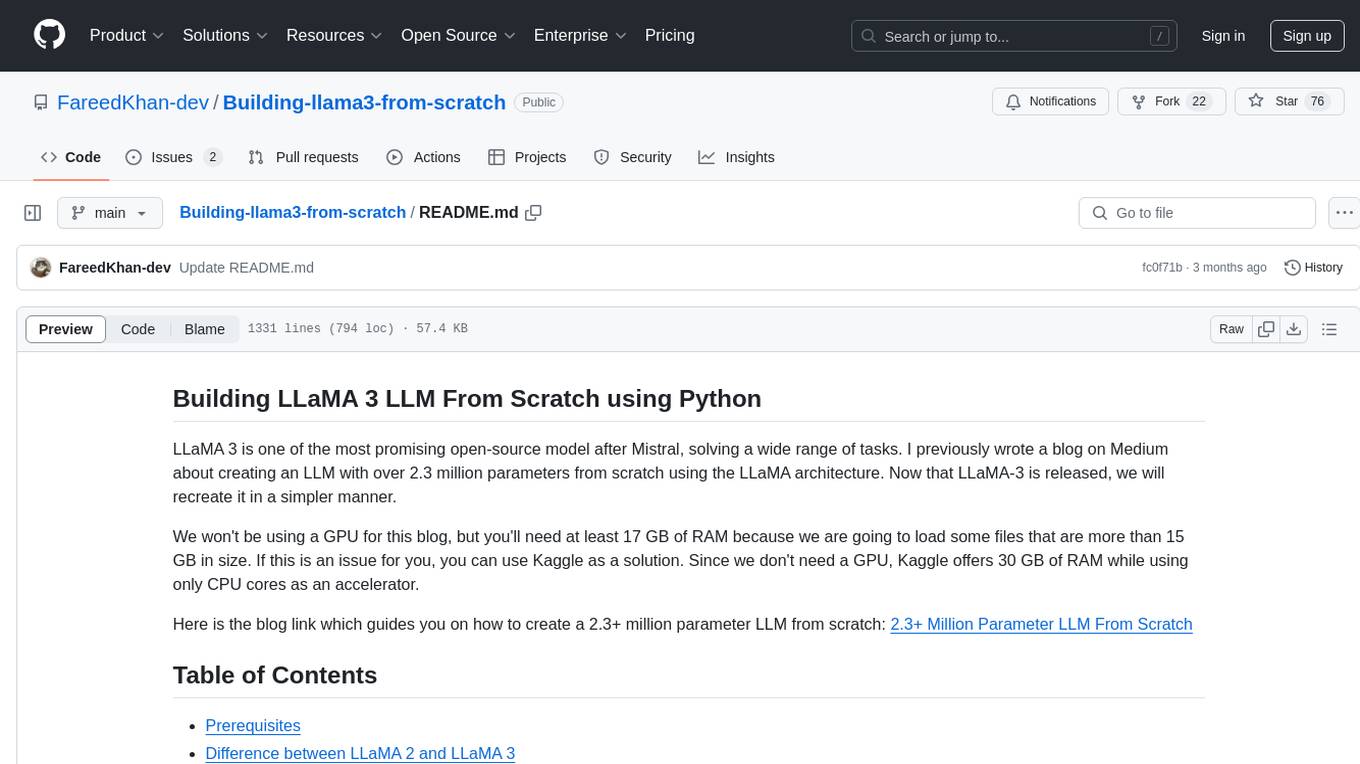Open the Building-llama3-from-scratch repository title link
The image size is (1360, 764).
[x=364, y=102]
